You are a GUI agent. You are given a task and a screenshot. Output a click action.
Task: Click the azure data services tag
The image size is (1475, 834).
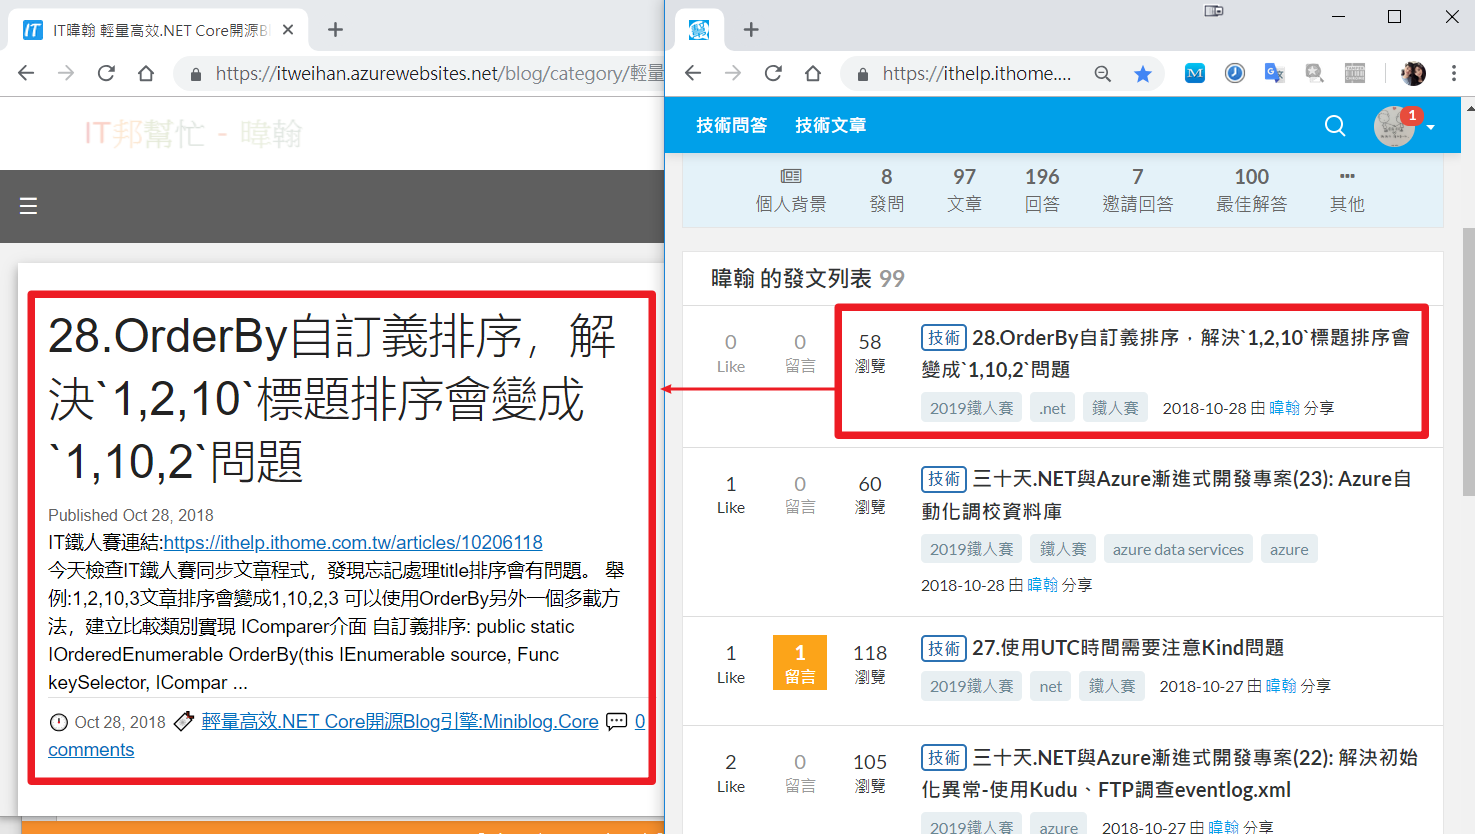(x=1178, y=549)
